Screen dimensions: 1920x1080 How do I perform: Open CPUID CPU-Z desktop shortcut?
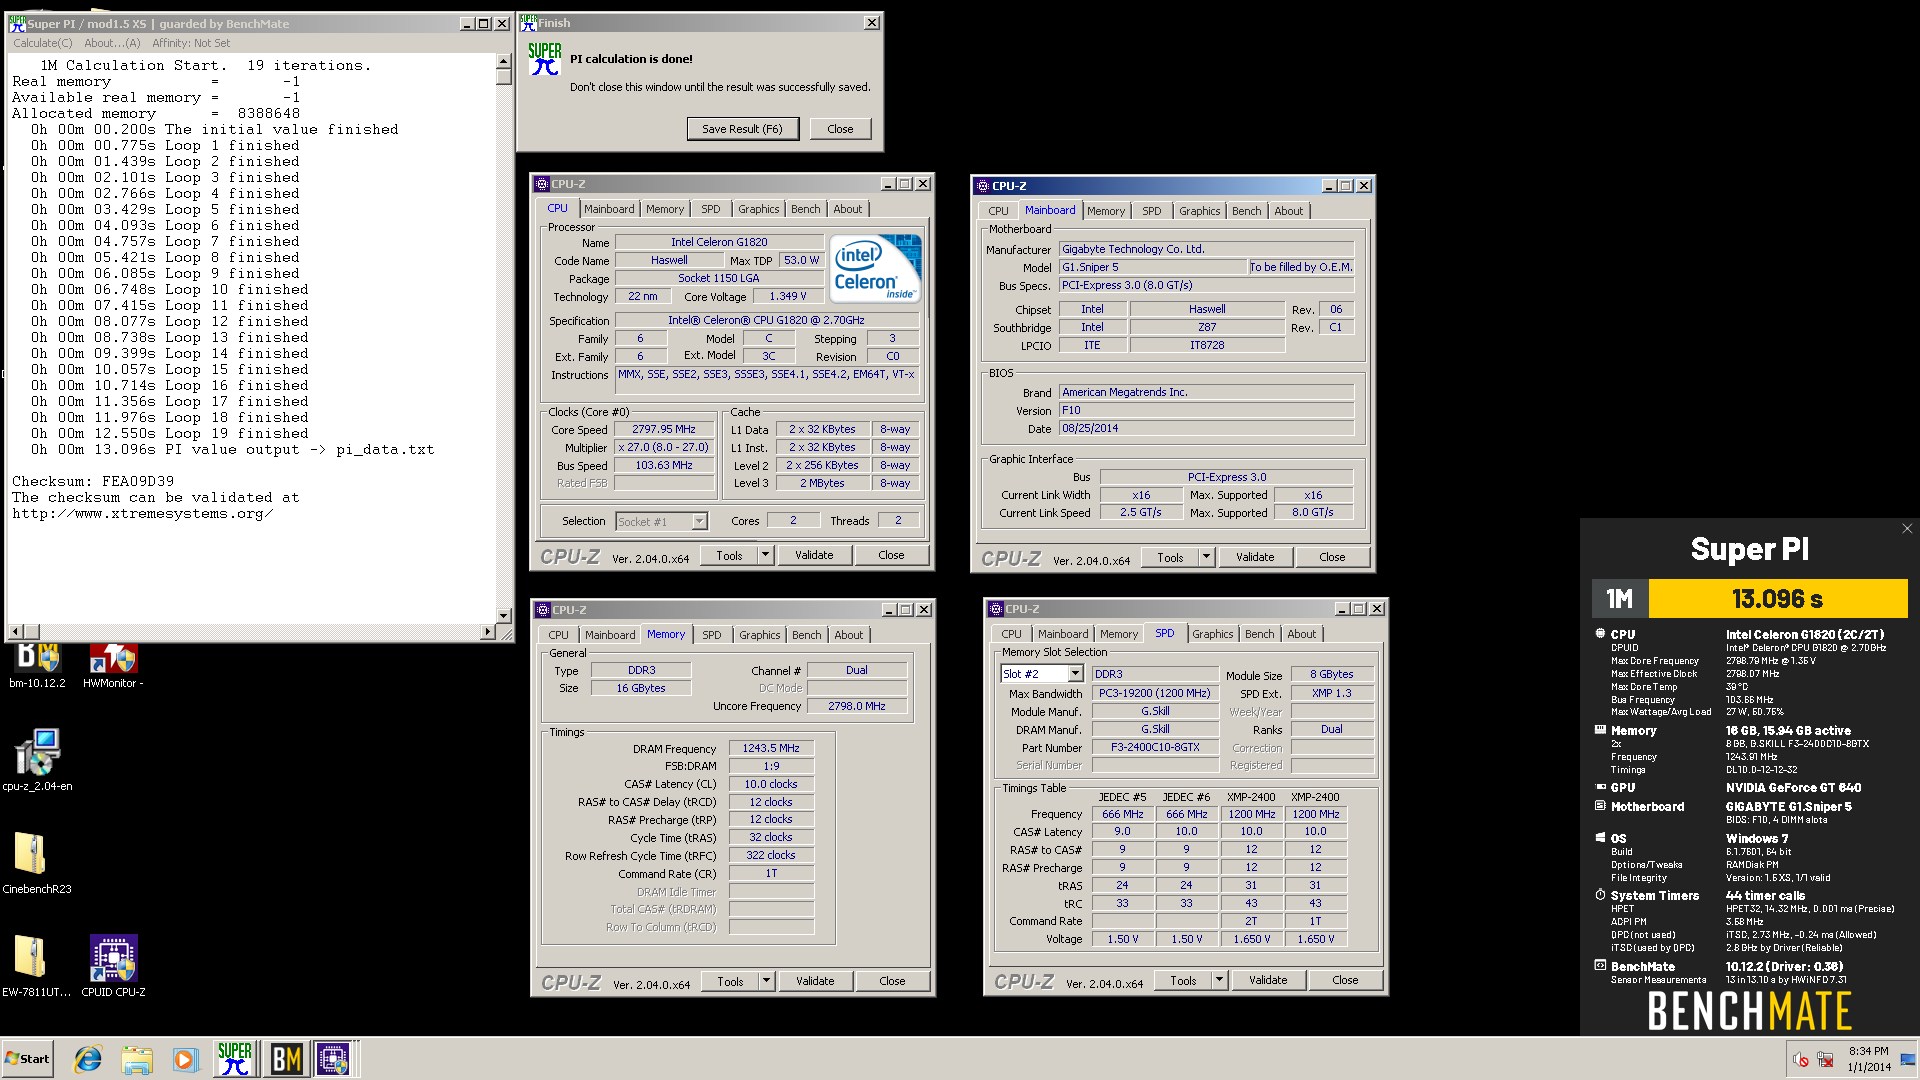113,966
